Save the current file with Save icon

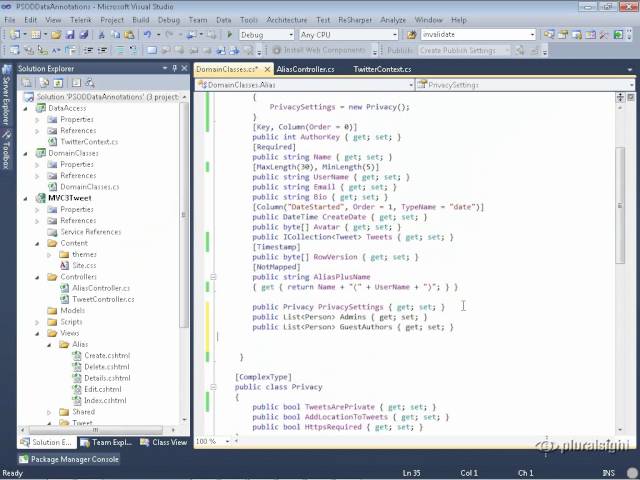click(70, 35)
